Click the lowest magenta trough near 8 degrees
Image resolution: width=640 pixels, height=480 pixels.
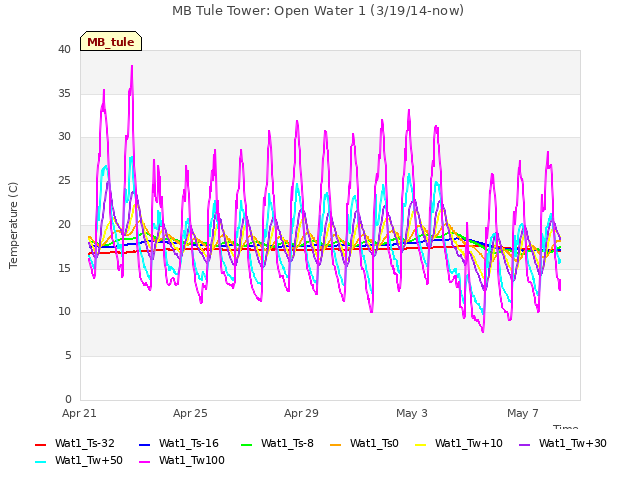click(x=483, y=331)
